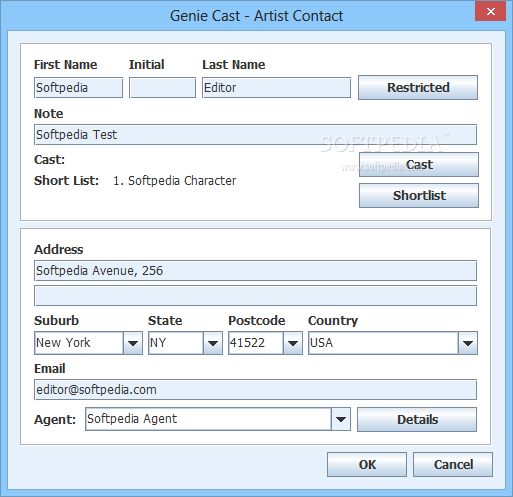Image resolution: width=513 pixels, height=497 pixels.
Task: Select the empty Initial field
Action: 162,88
